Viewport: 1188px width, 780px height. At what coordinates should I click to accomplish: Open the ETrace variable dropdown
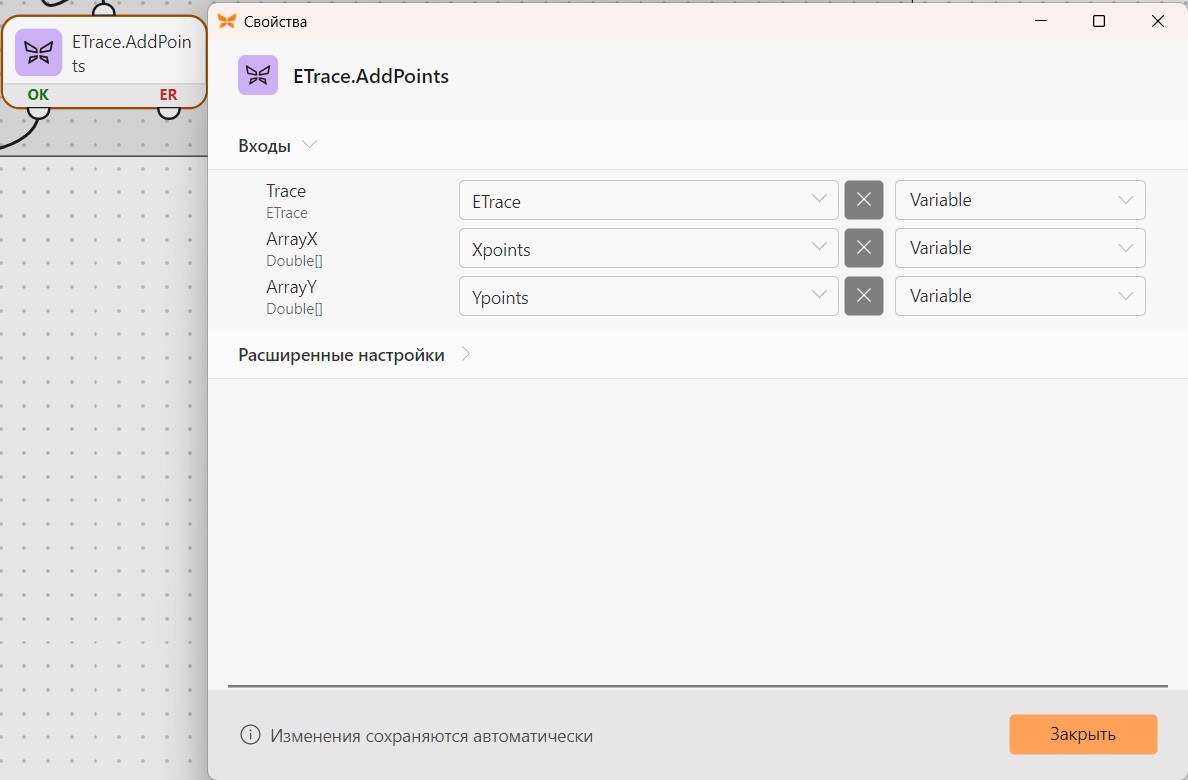(649, 200)
